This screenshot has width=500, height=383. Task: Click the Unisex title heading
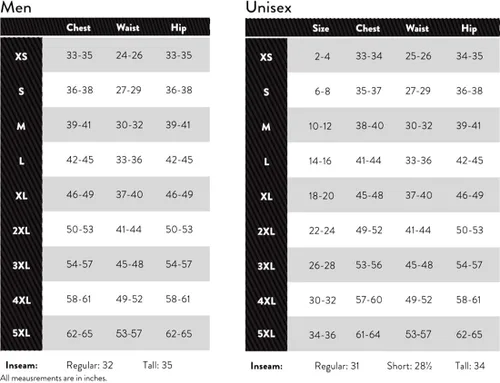pyautogui.click(x=269, y=7)
